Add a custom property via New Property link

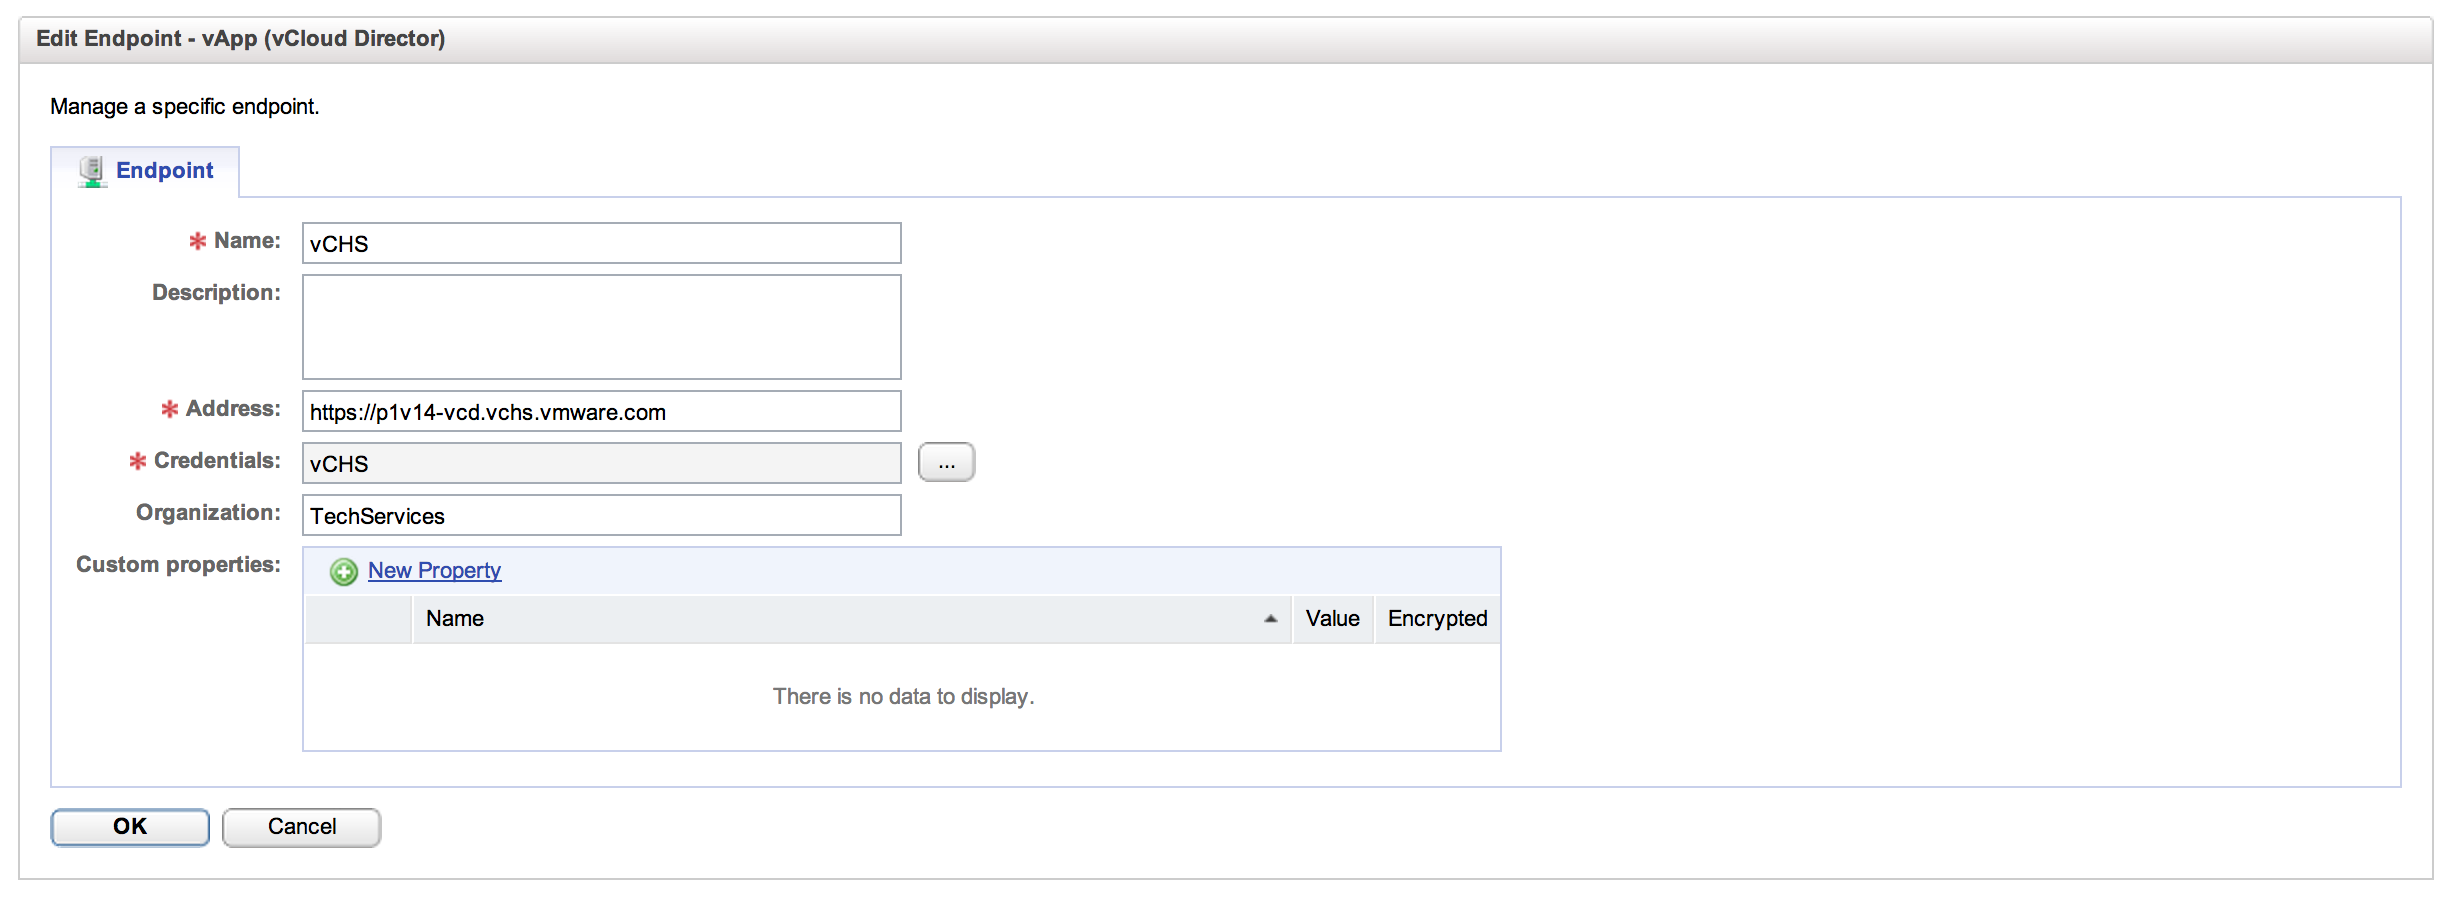click(x=434, y=571)
